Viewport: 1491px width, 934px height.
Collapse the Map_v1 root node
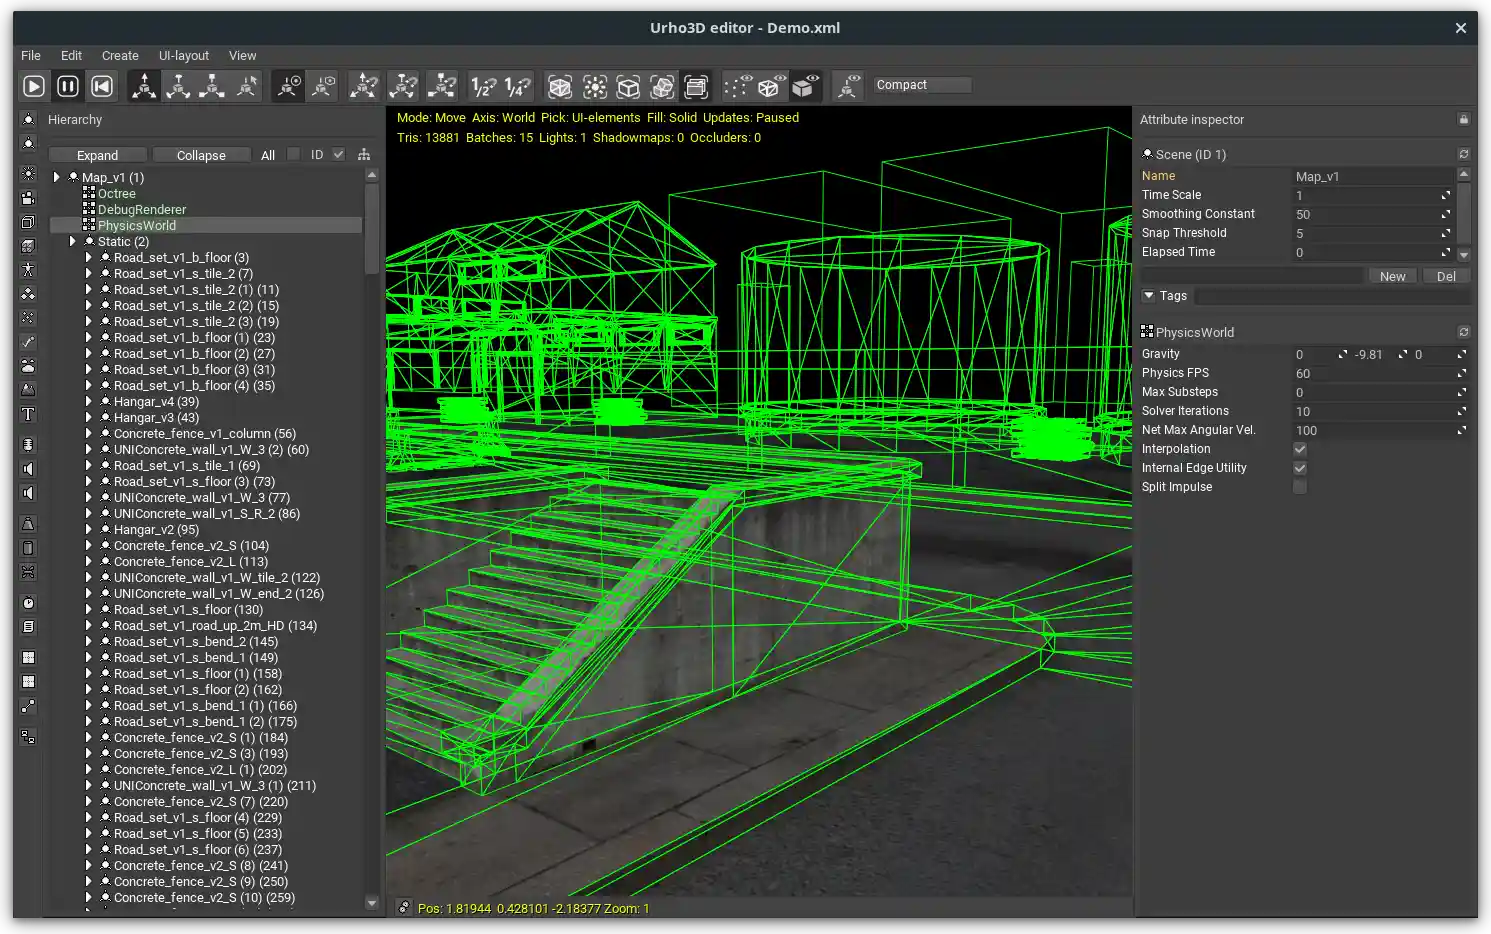56,176
